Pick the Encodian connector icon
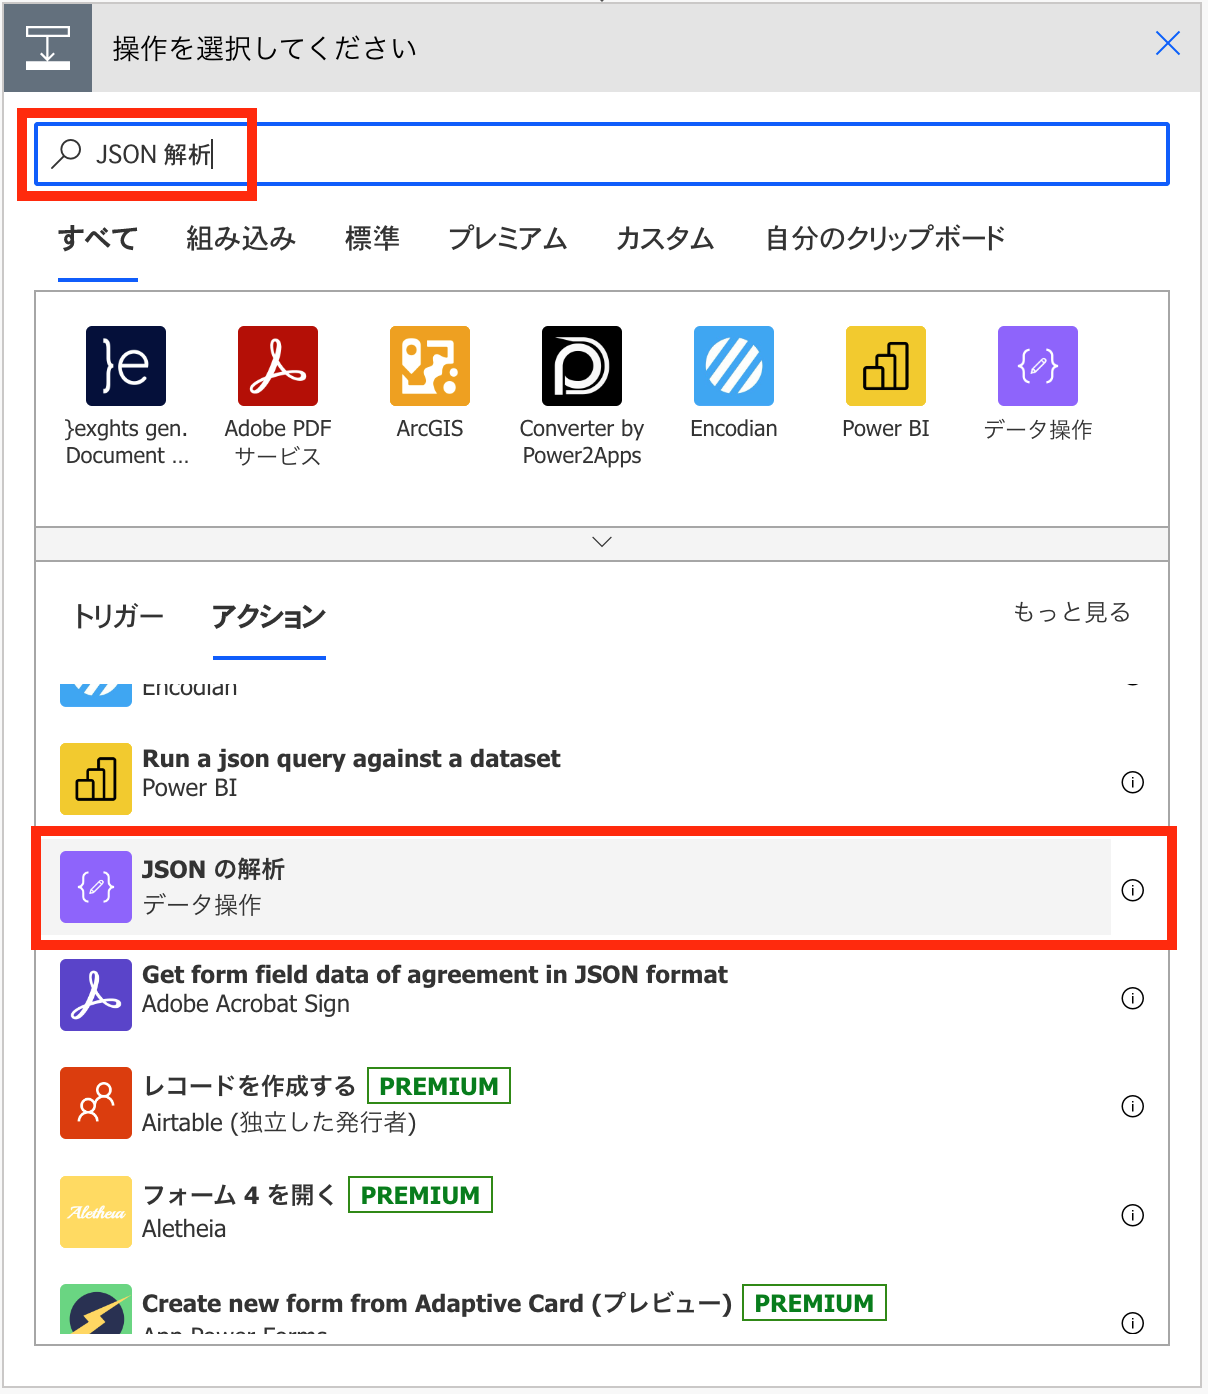Screen dimensions: 1208x1394 coord(734,366)
